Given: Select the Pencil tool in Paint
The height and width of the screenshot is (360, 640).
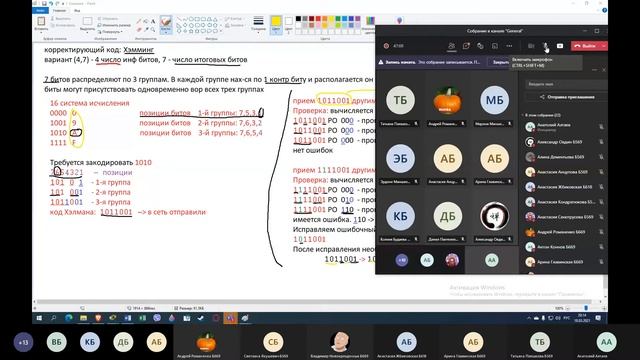Looking at the screenshot, I should [139, 22].
